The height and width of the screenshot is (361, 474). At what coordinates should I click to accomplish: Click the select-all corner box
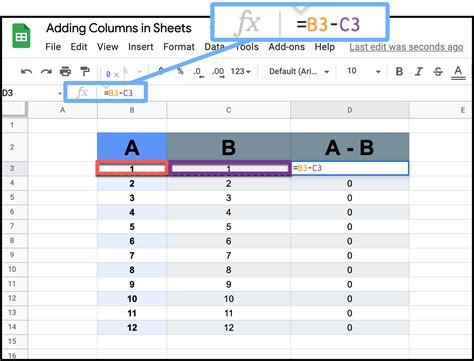(x=14, y=109)
